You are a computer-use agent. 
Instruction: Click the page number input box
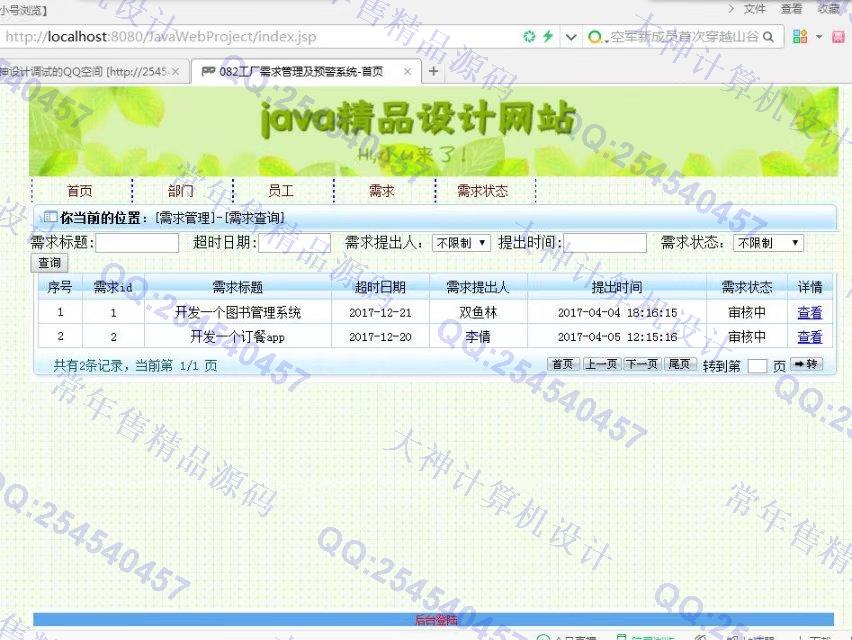point(757,366)
